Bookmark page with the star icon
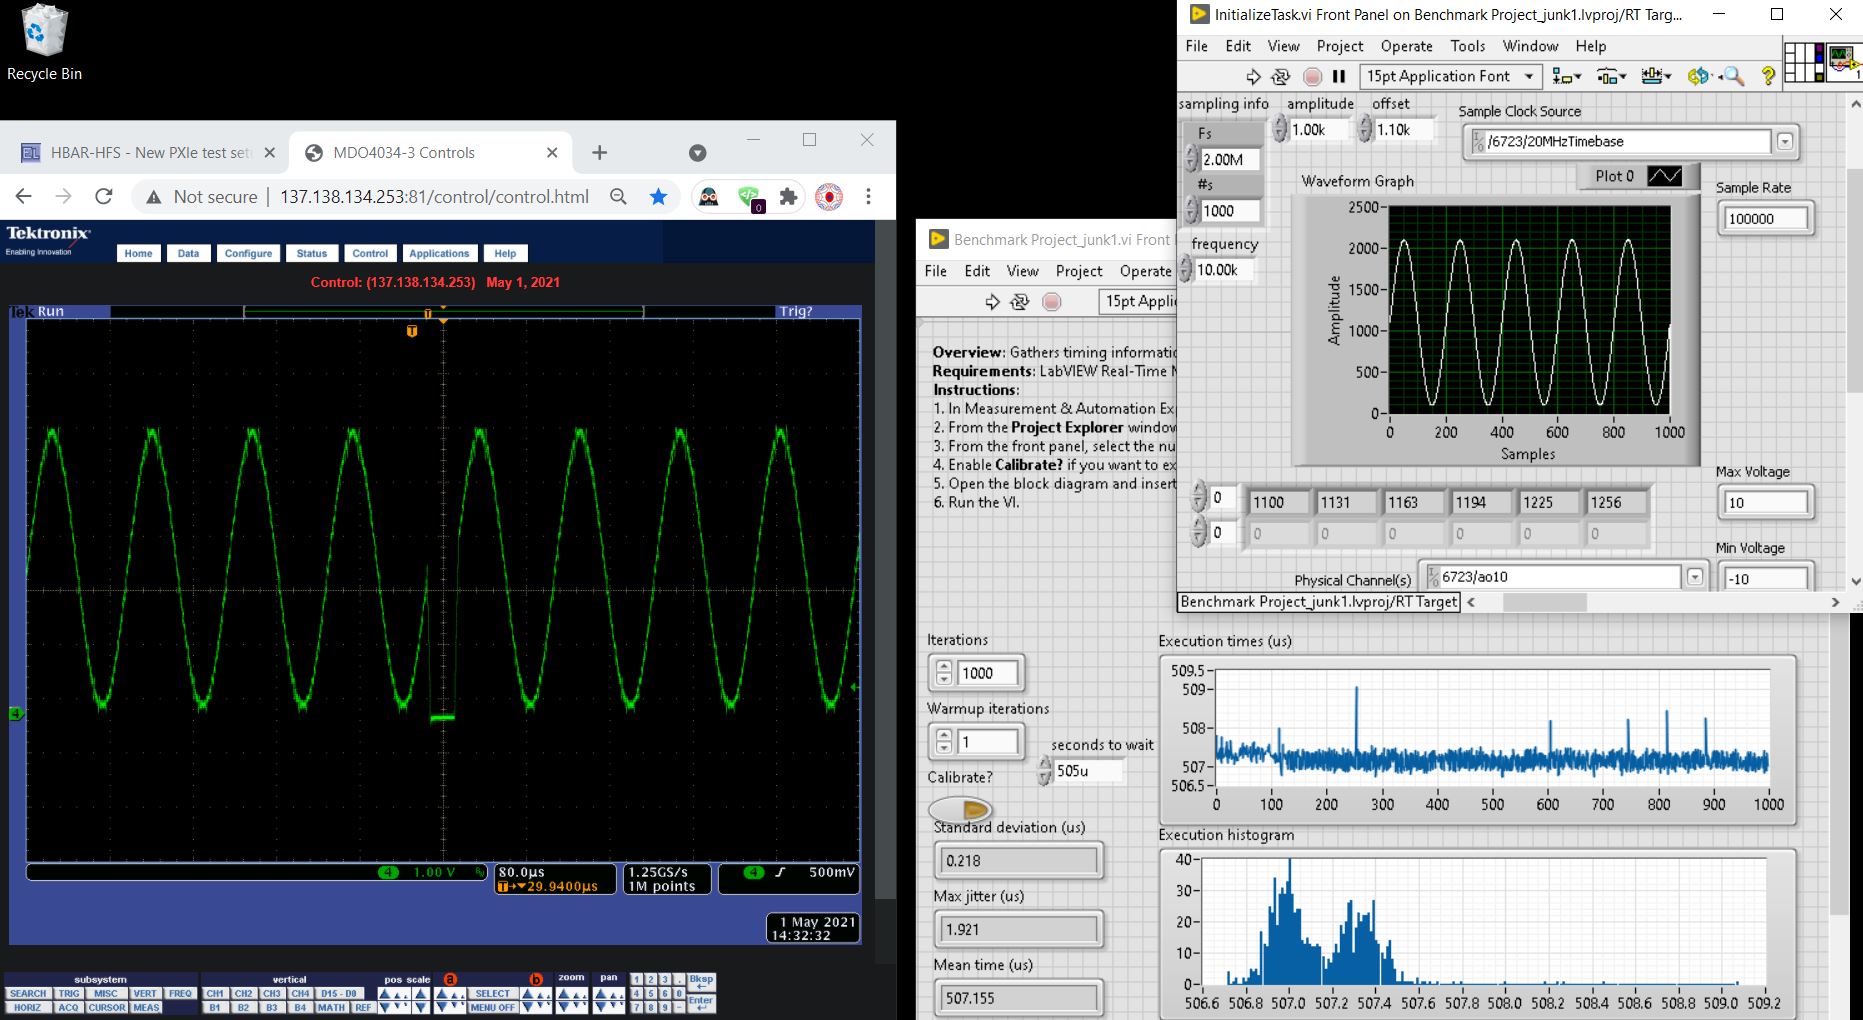Screen dimensions: 1863x1020 coord(658,197)
